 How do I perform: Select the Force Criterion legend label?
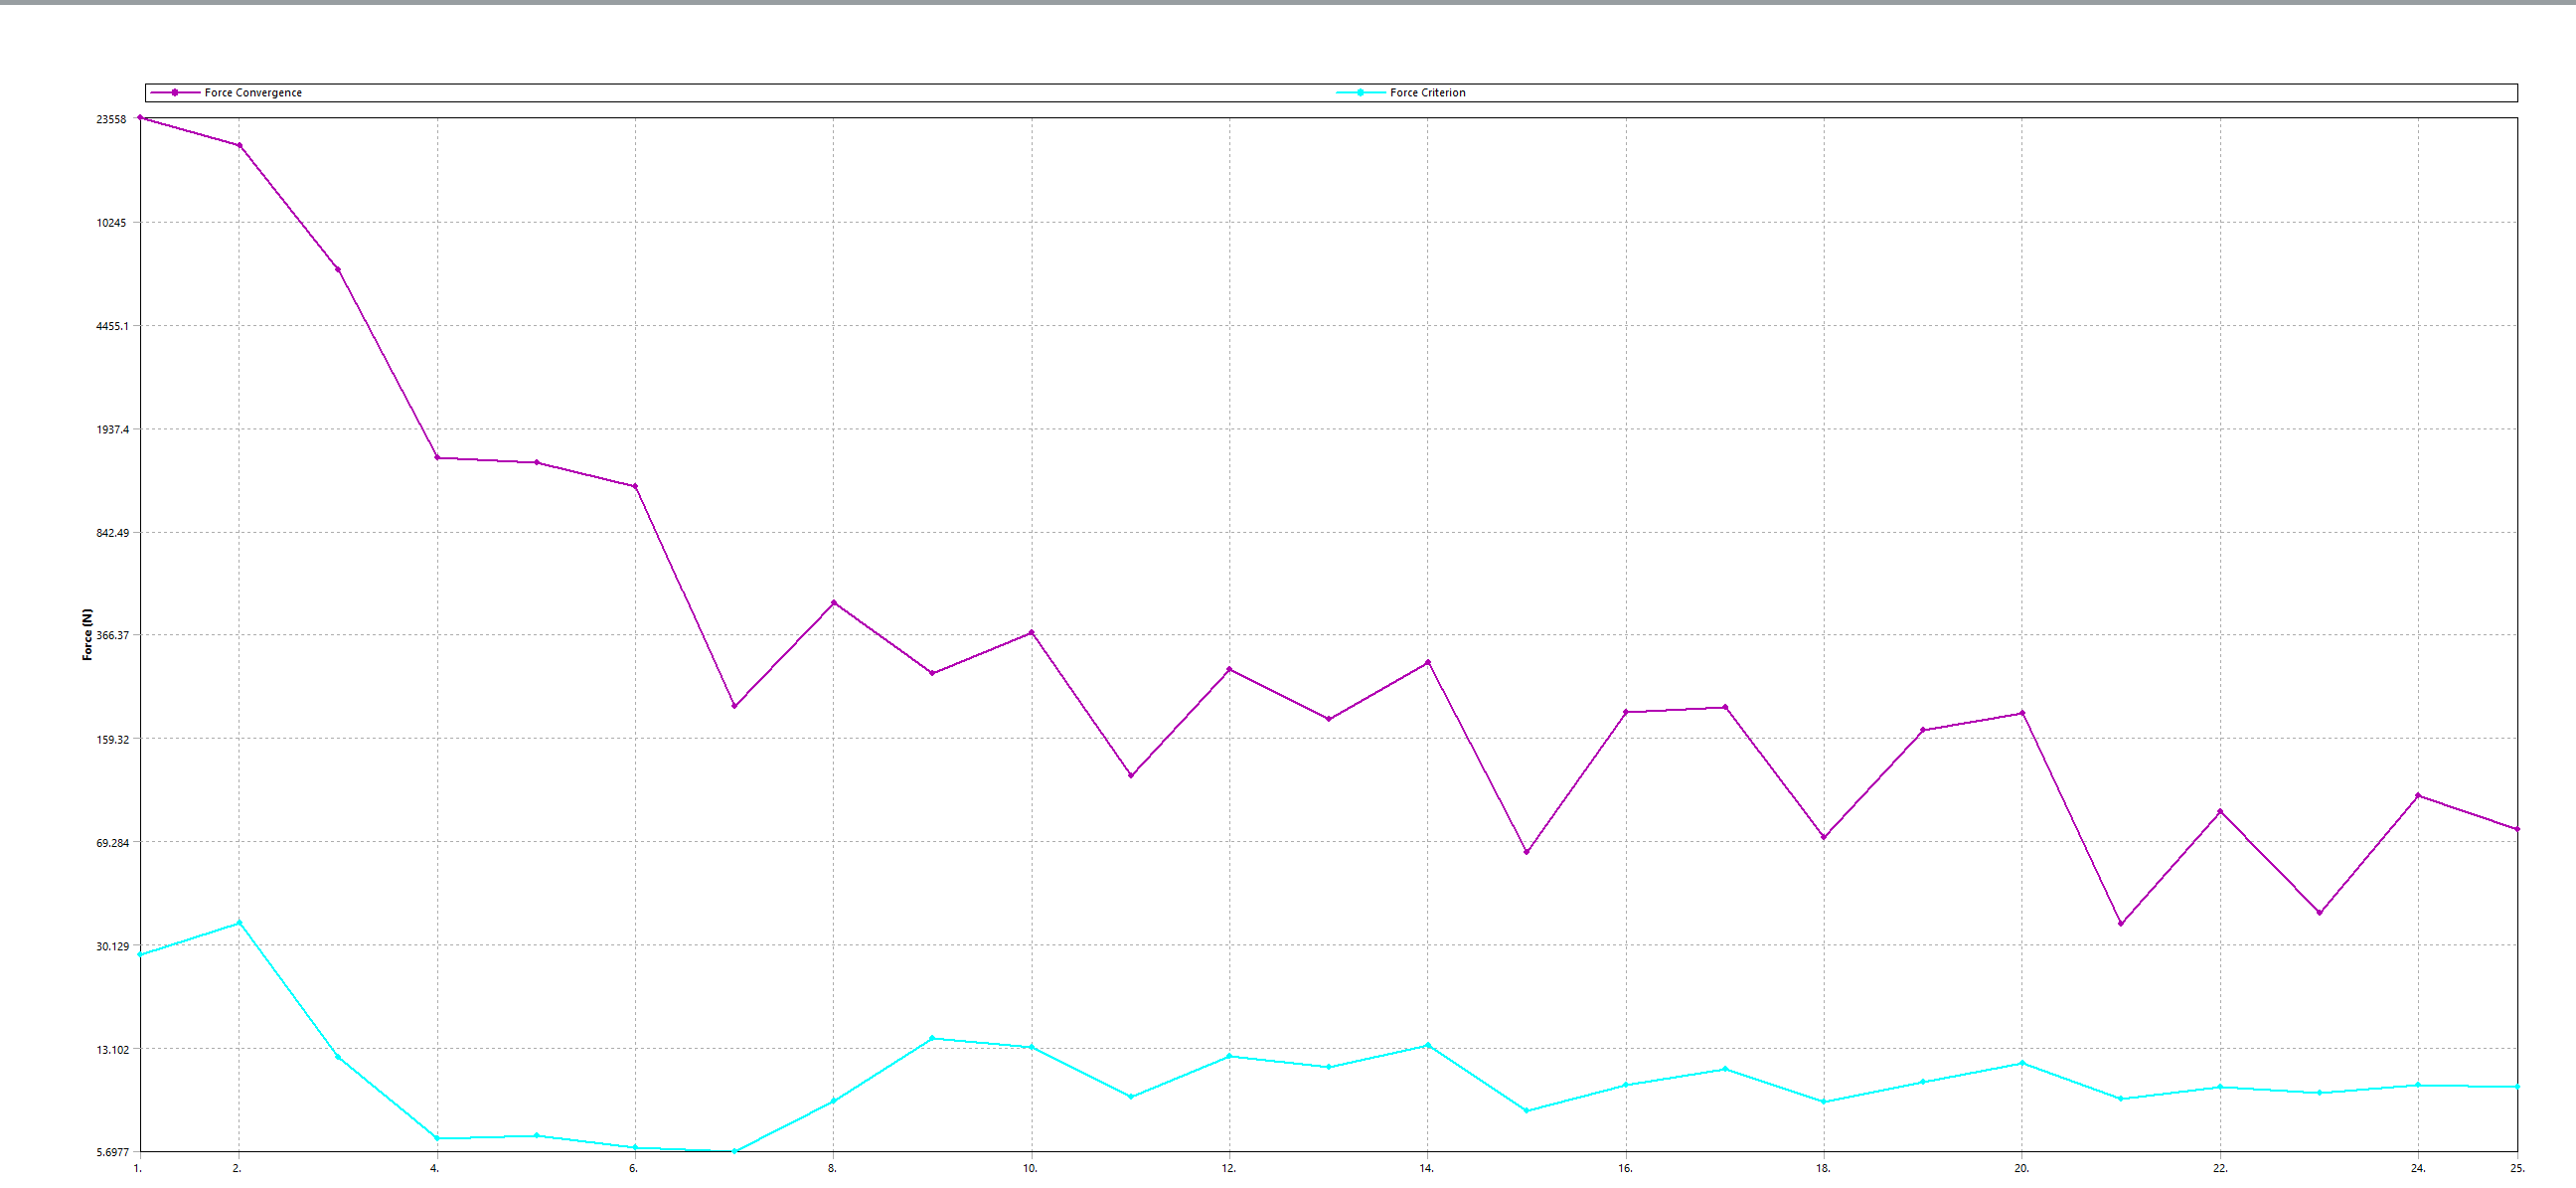point(1427,93)
